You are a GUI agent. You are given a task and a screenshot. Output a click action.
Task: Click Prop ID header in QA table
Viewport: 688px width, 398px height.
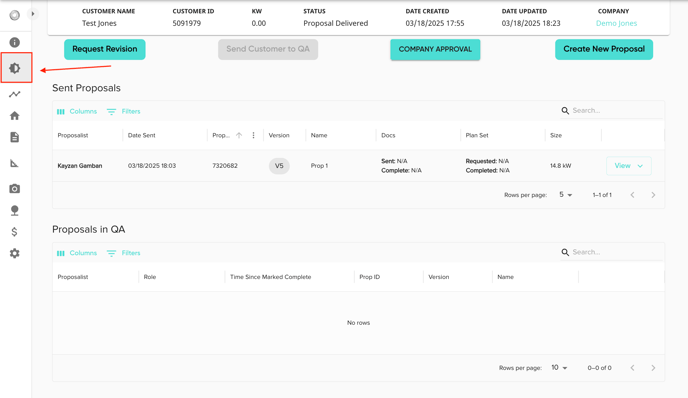pos(369,277)
